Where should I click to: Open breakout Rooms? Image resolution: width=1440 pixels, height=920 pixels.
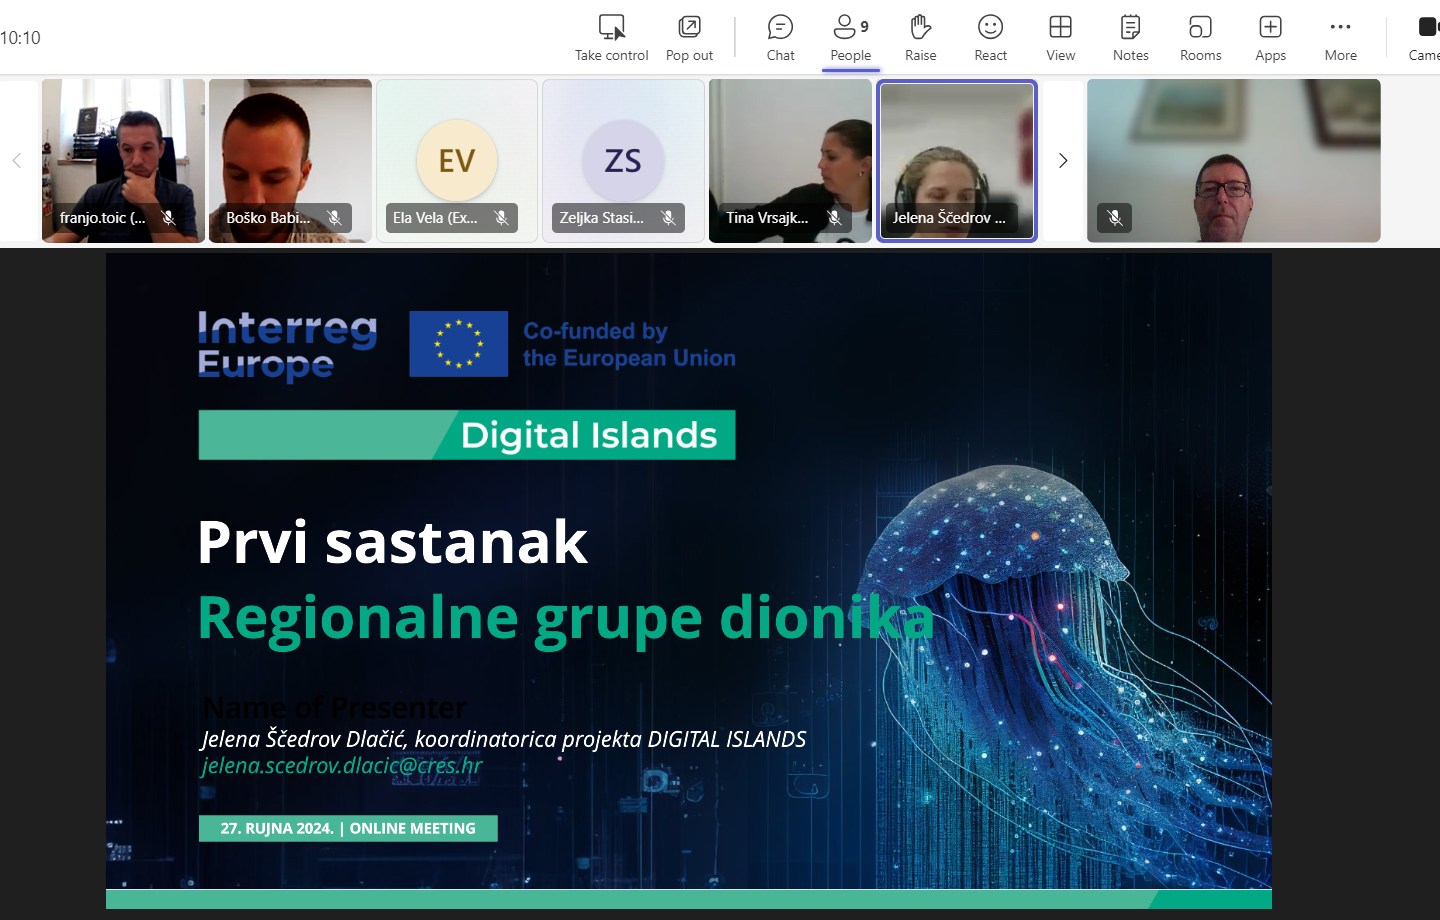tap(1200, 38)
